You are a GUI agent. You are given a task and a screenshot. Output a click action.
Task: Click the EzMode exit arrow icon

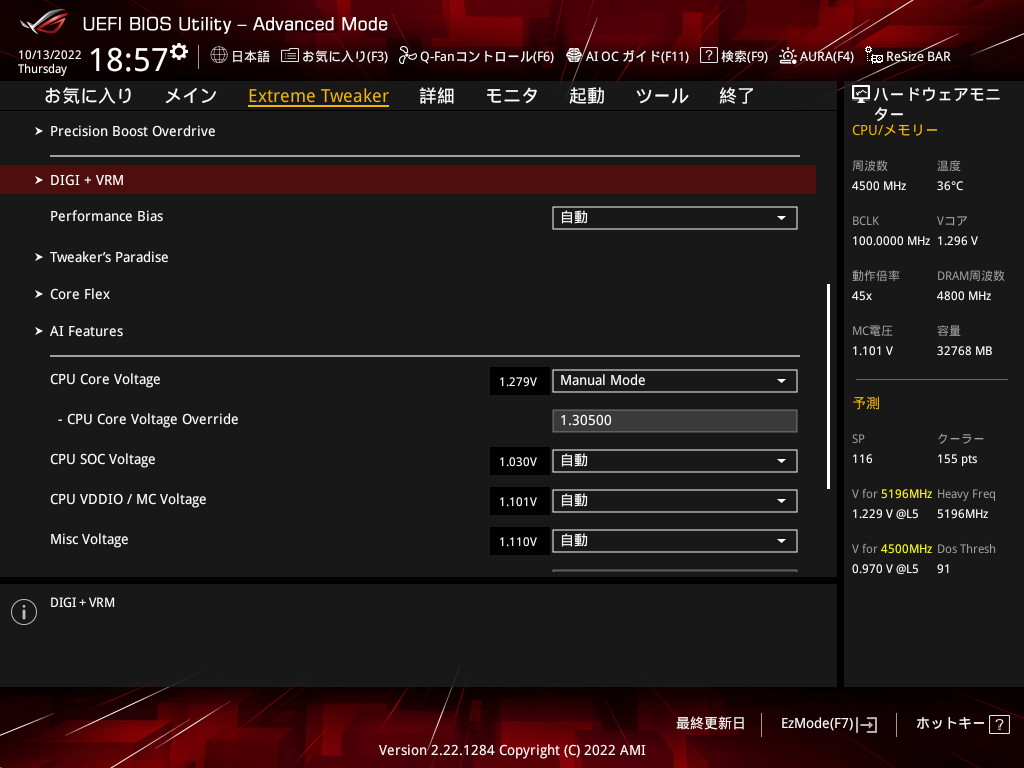coord(868,724)
